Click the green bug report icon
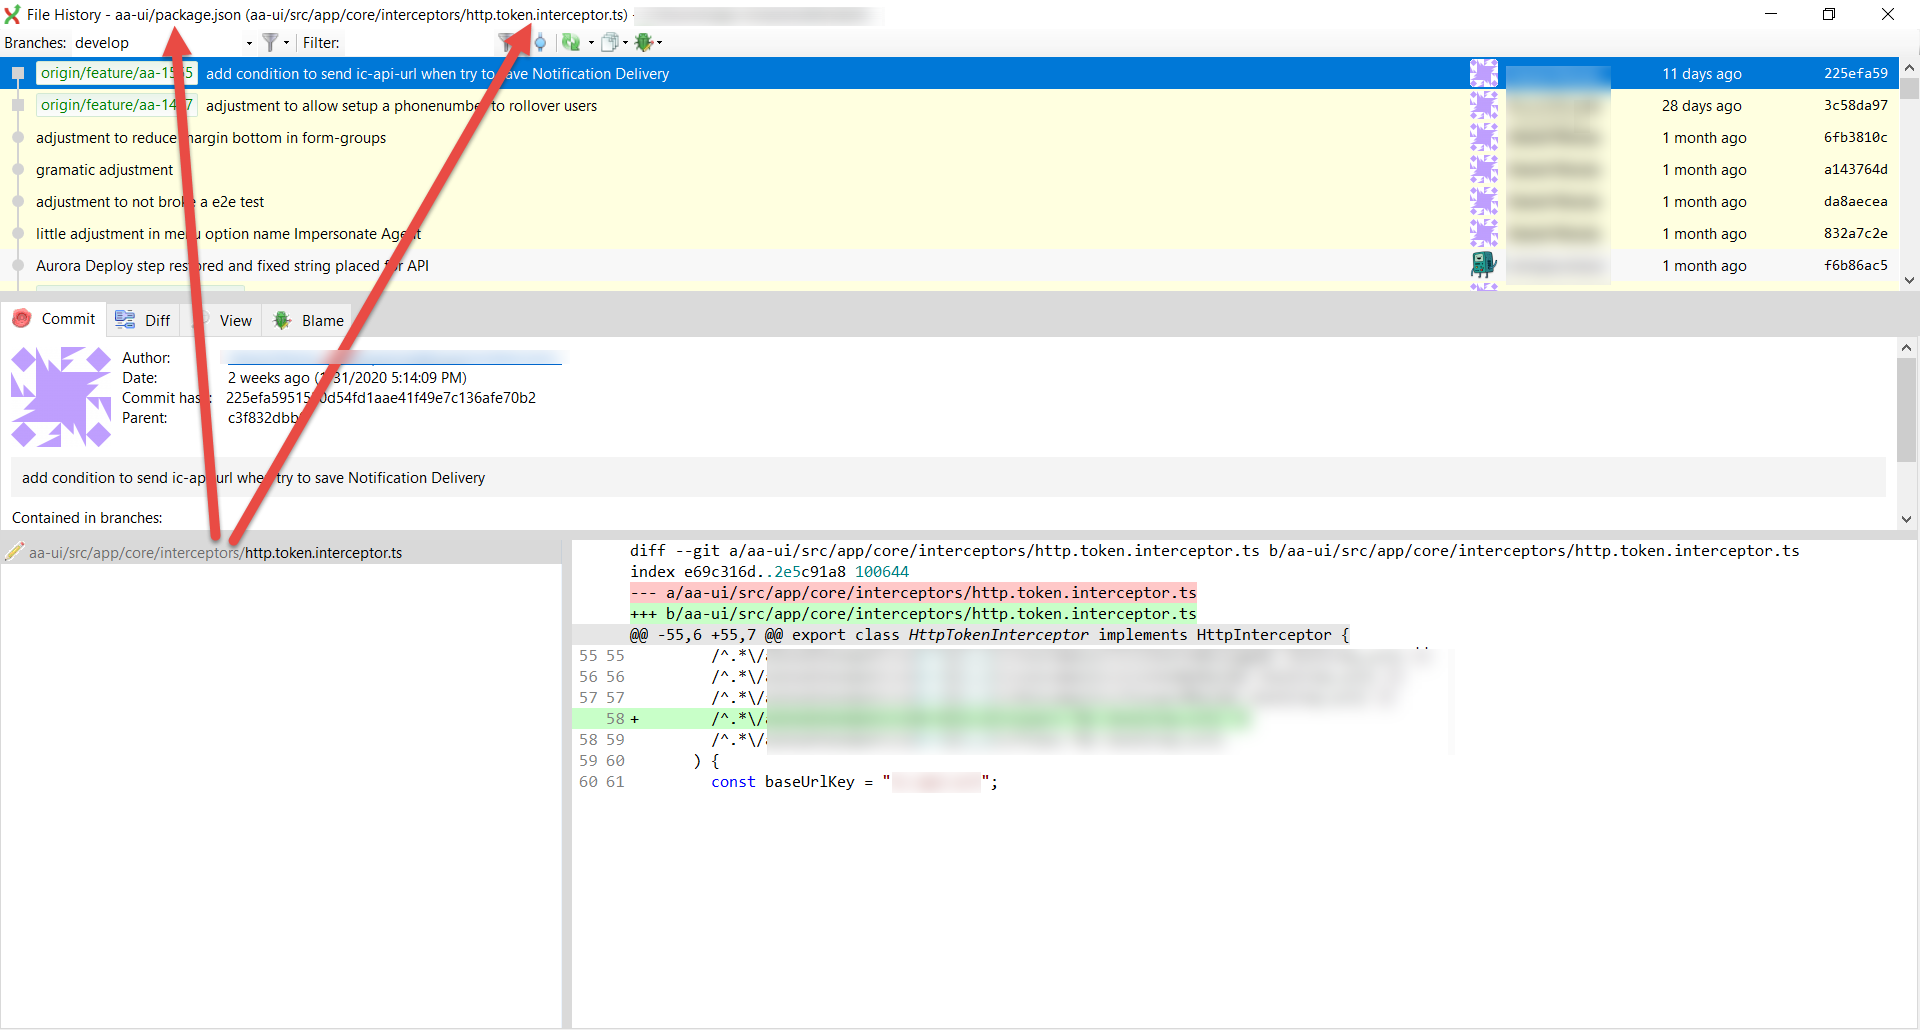This screenshot has height=1030, width=1920. [x=643, y=42]
